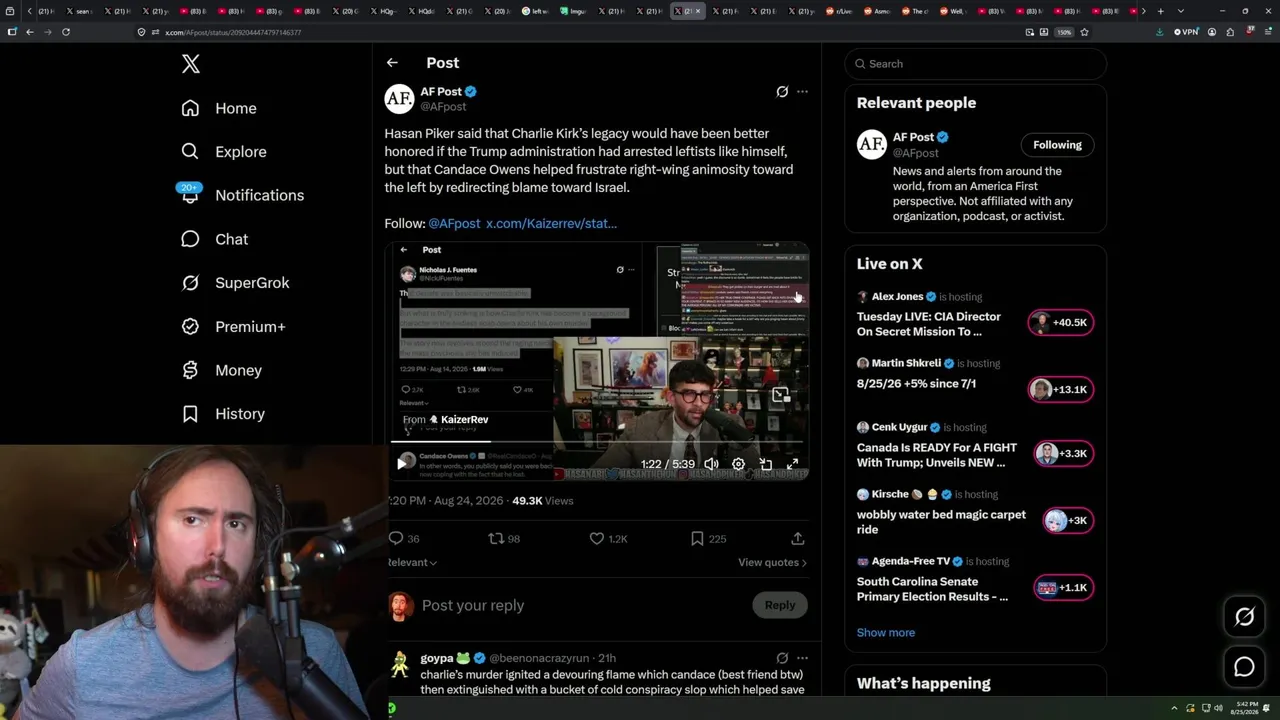Image resolution: width=1280 pixels, height=720 pixels.
Task: Open the more options menu on goypa's reply
Action: pos(802,658)
